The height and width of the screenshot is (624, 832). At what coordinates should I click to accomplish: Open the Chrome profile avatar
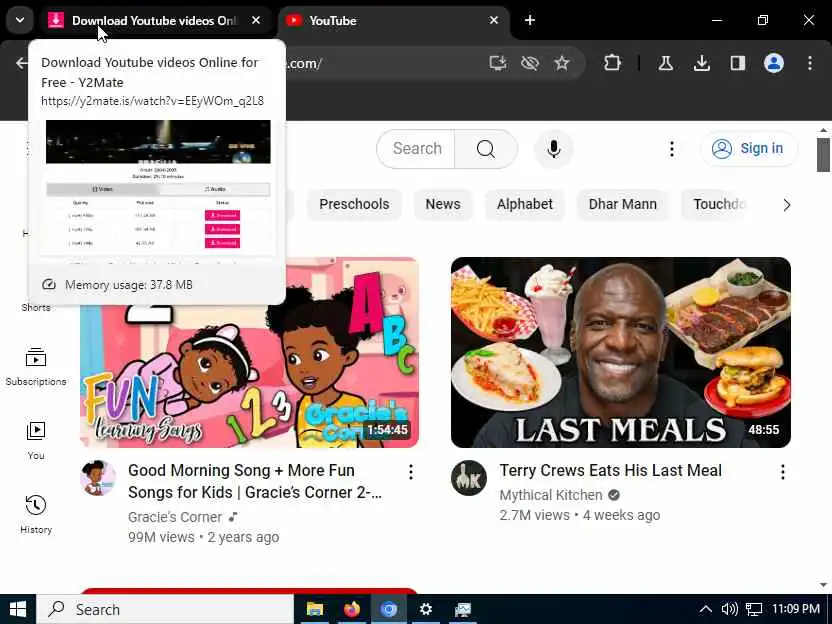(774, 63)
